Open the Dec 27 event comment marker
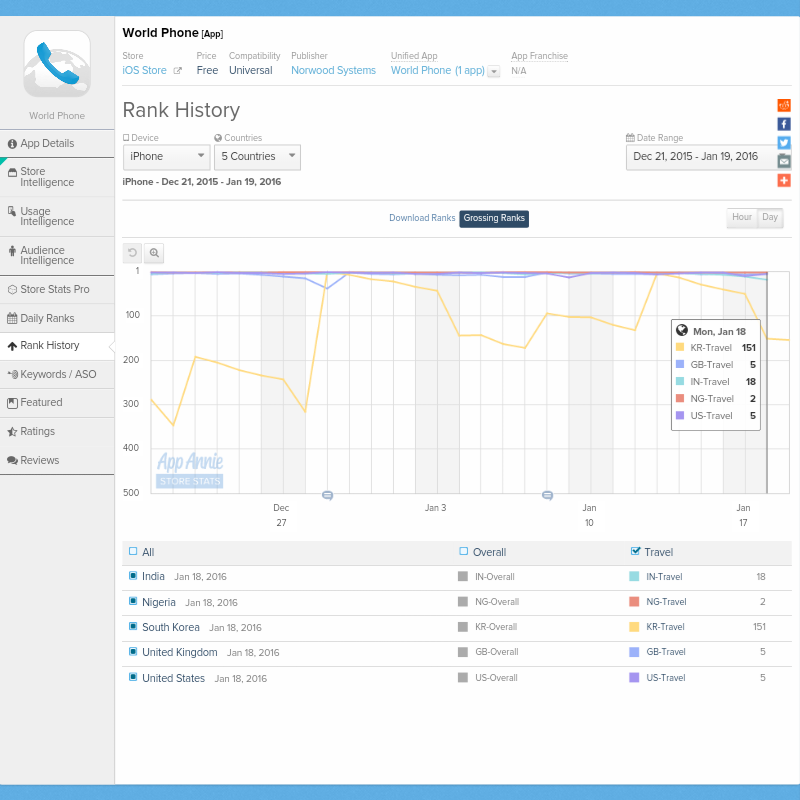The width and height of the screenshot is (800, 800). [327, 495]
